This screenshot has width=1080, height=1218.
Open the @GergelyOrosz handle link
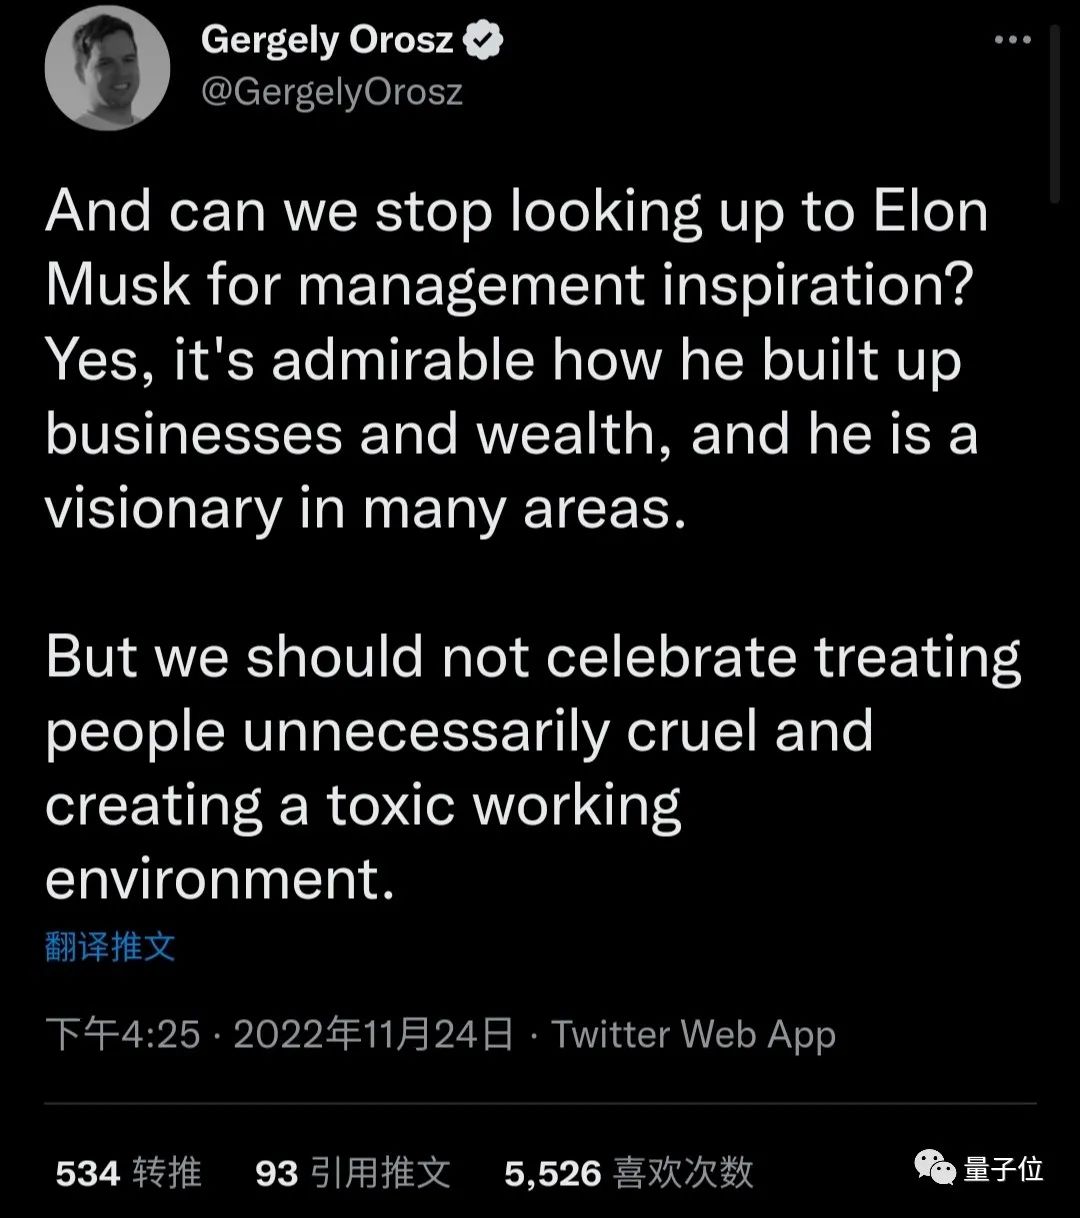click(331, 92)
